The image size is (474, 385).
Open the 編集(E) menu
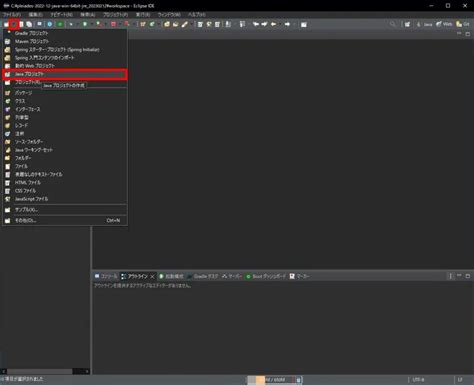[35, 15]
